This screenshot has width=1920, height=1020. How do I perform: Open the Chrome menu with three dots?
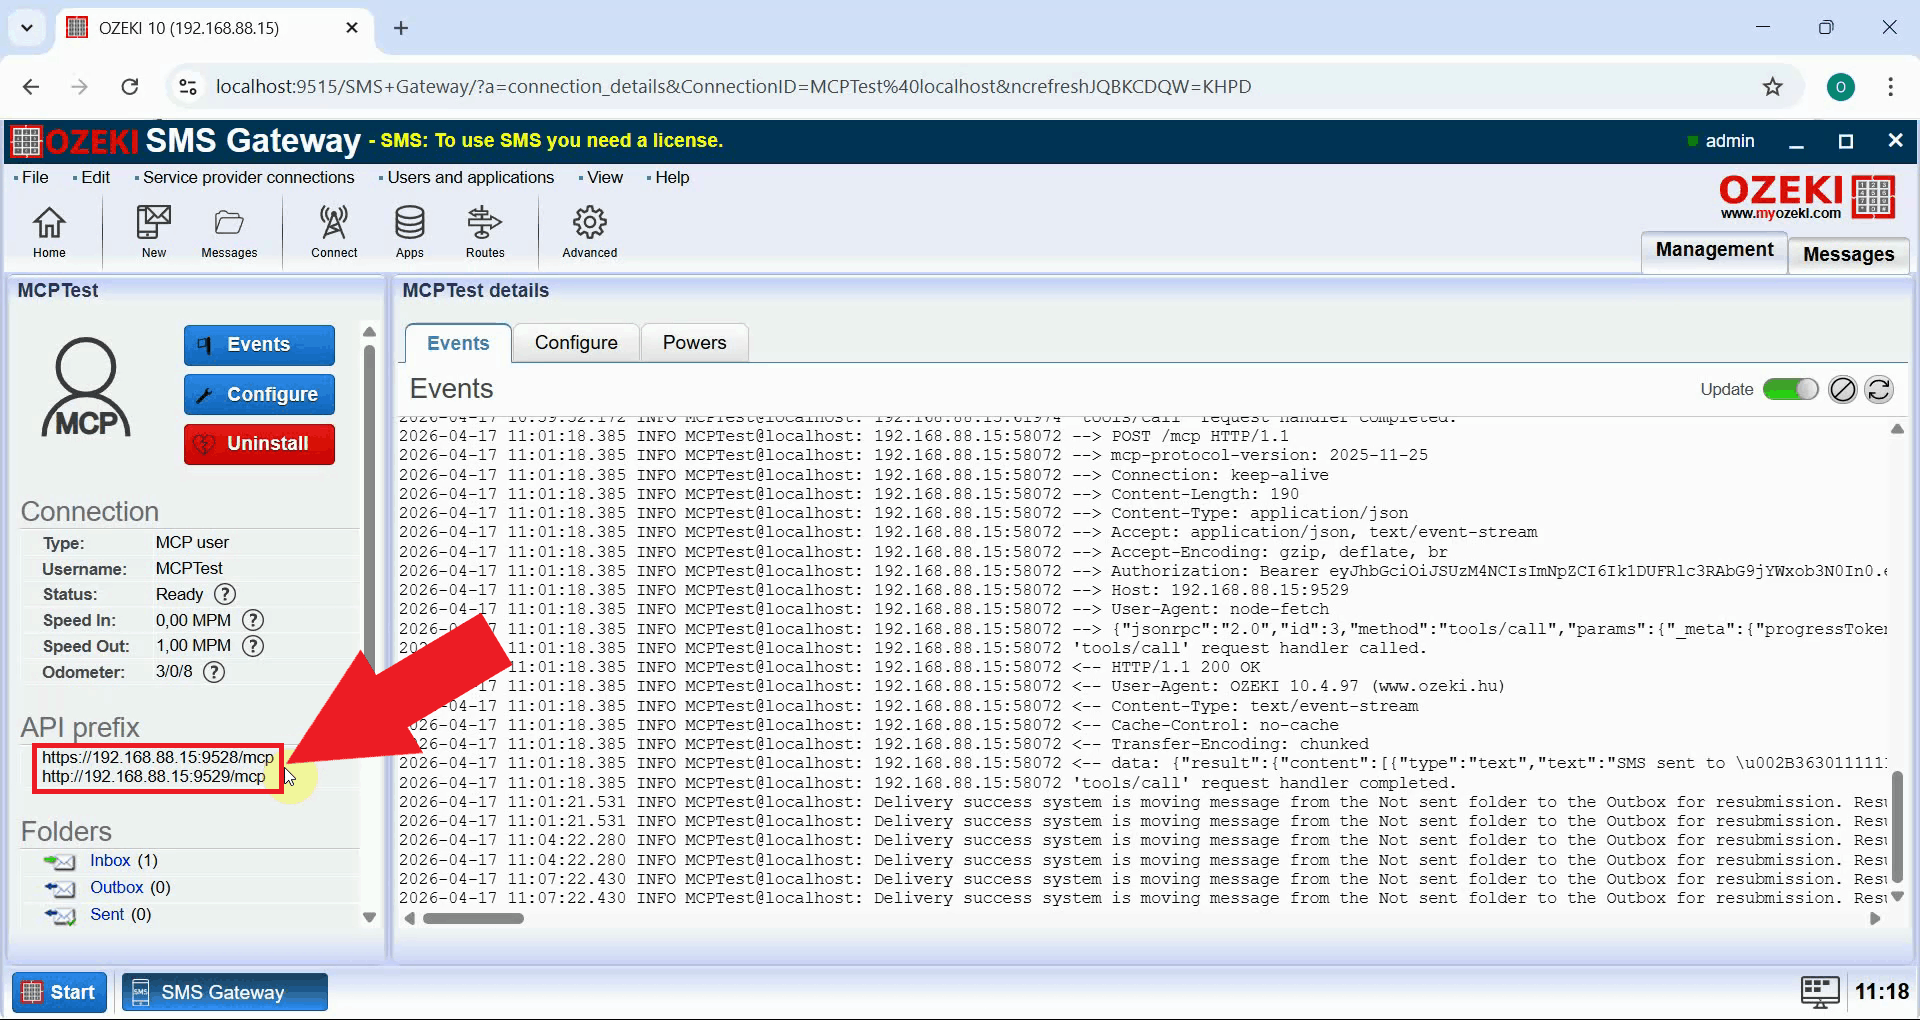pyautogui.click(x=1892, y=86)
